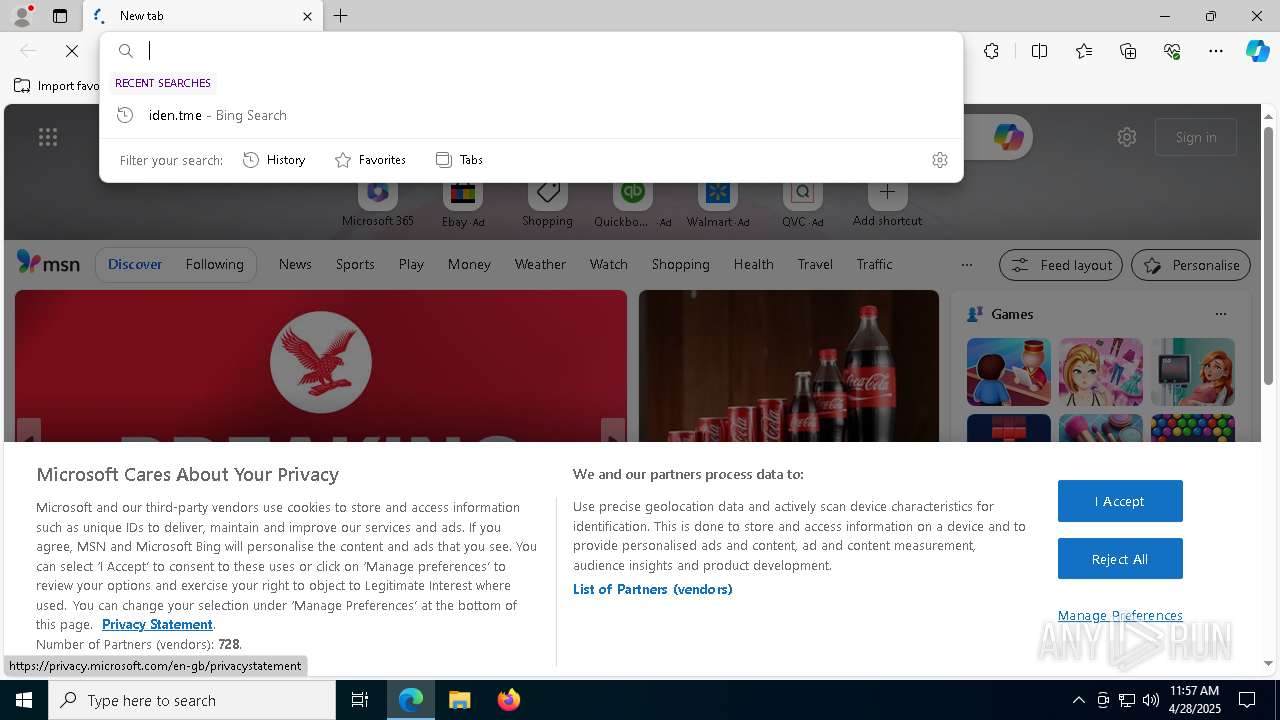Open the Extensions icon in toolbar
This screenshot has width=1280, height=720.
[991, 51]
